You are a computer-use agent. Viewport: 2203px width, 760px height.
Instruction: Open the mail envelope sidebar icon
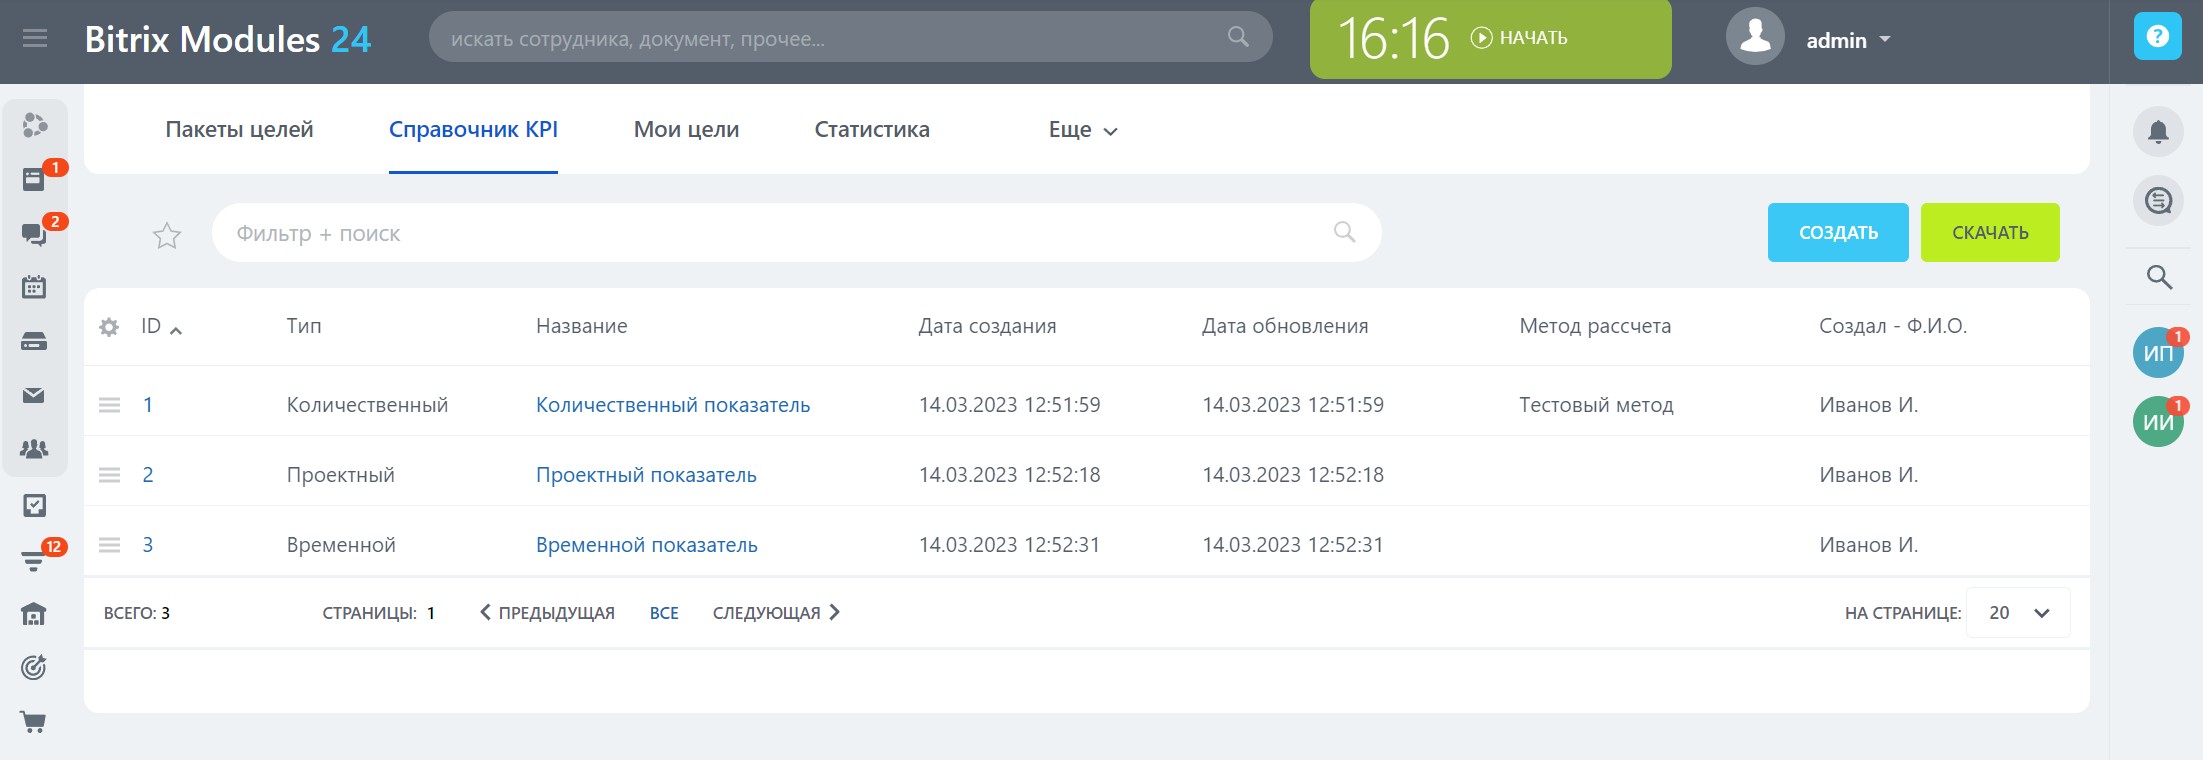tap(34, 395)
